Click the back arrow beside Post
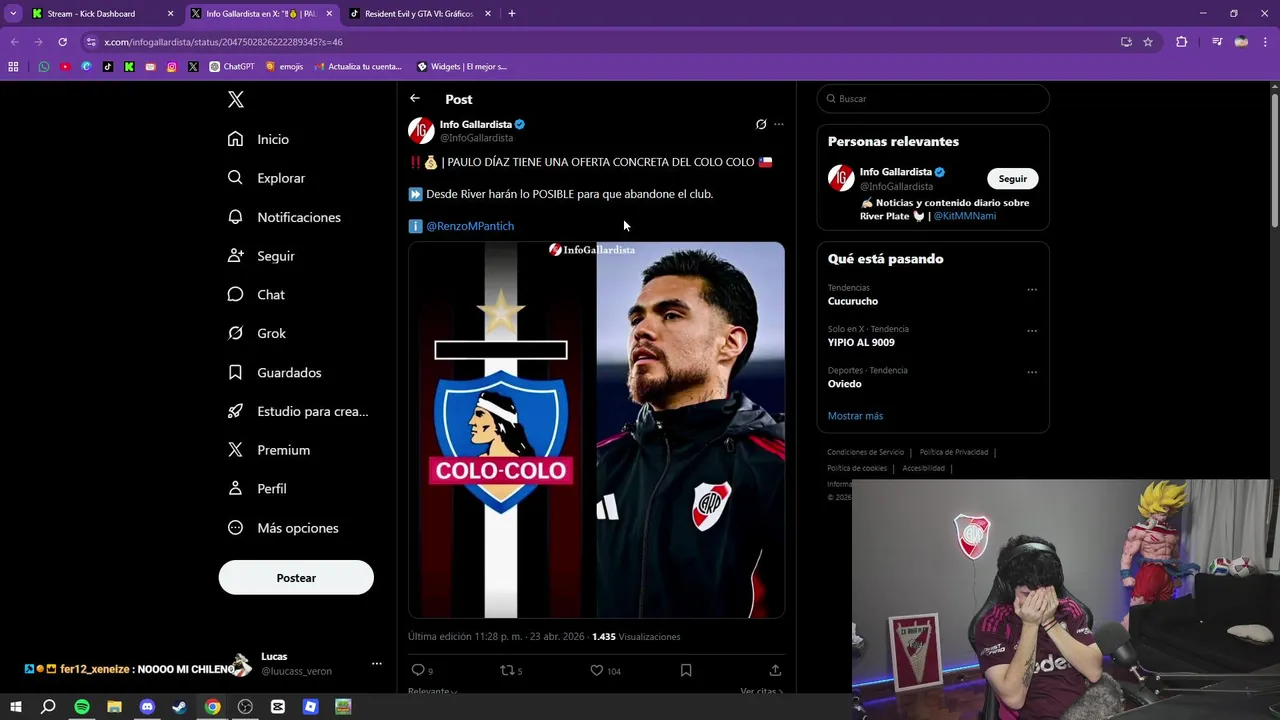 point(415,98)
